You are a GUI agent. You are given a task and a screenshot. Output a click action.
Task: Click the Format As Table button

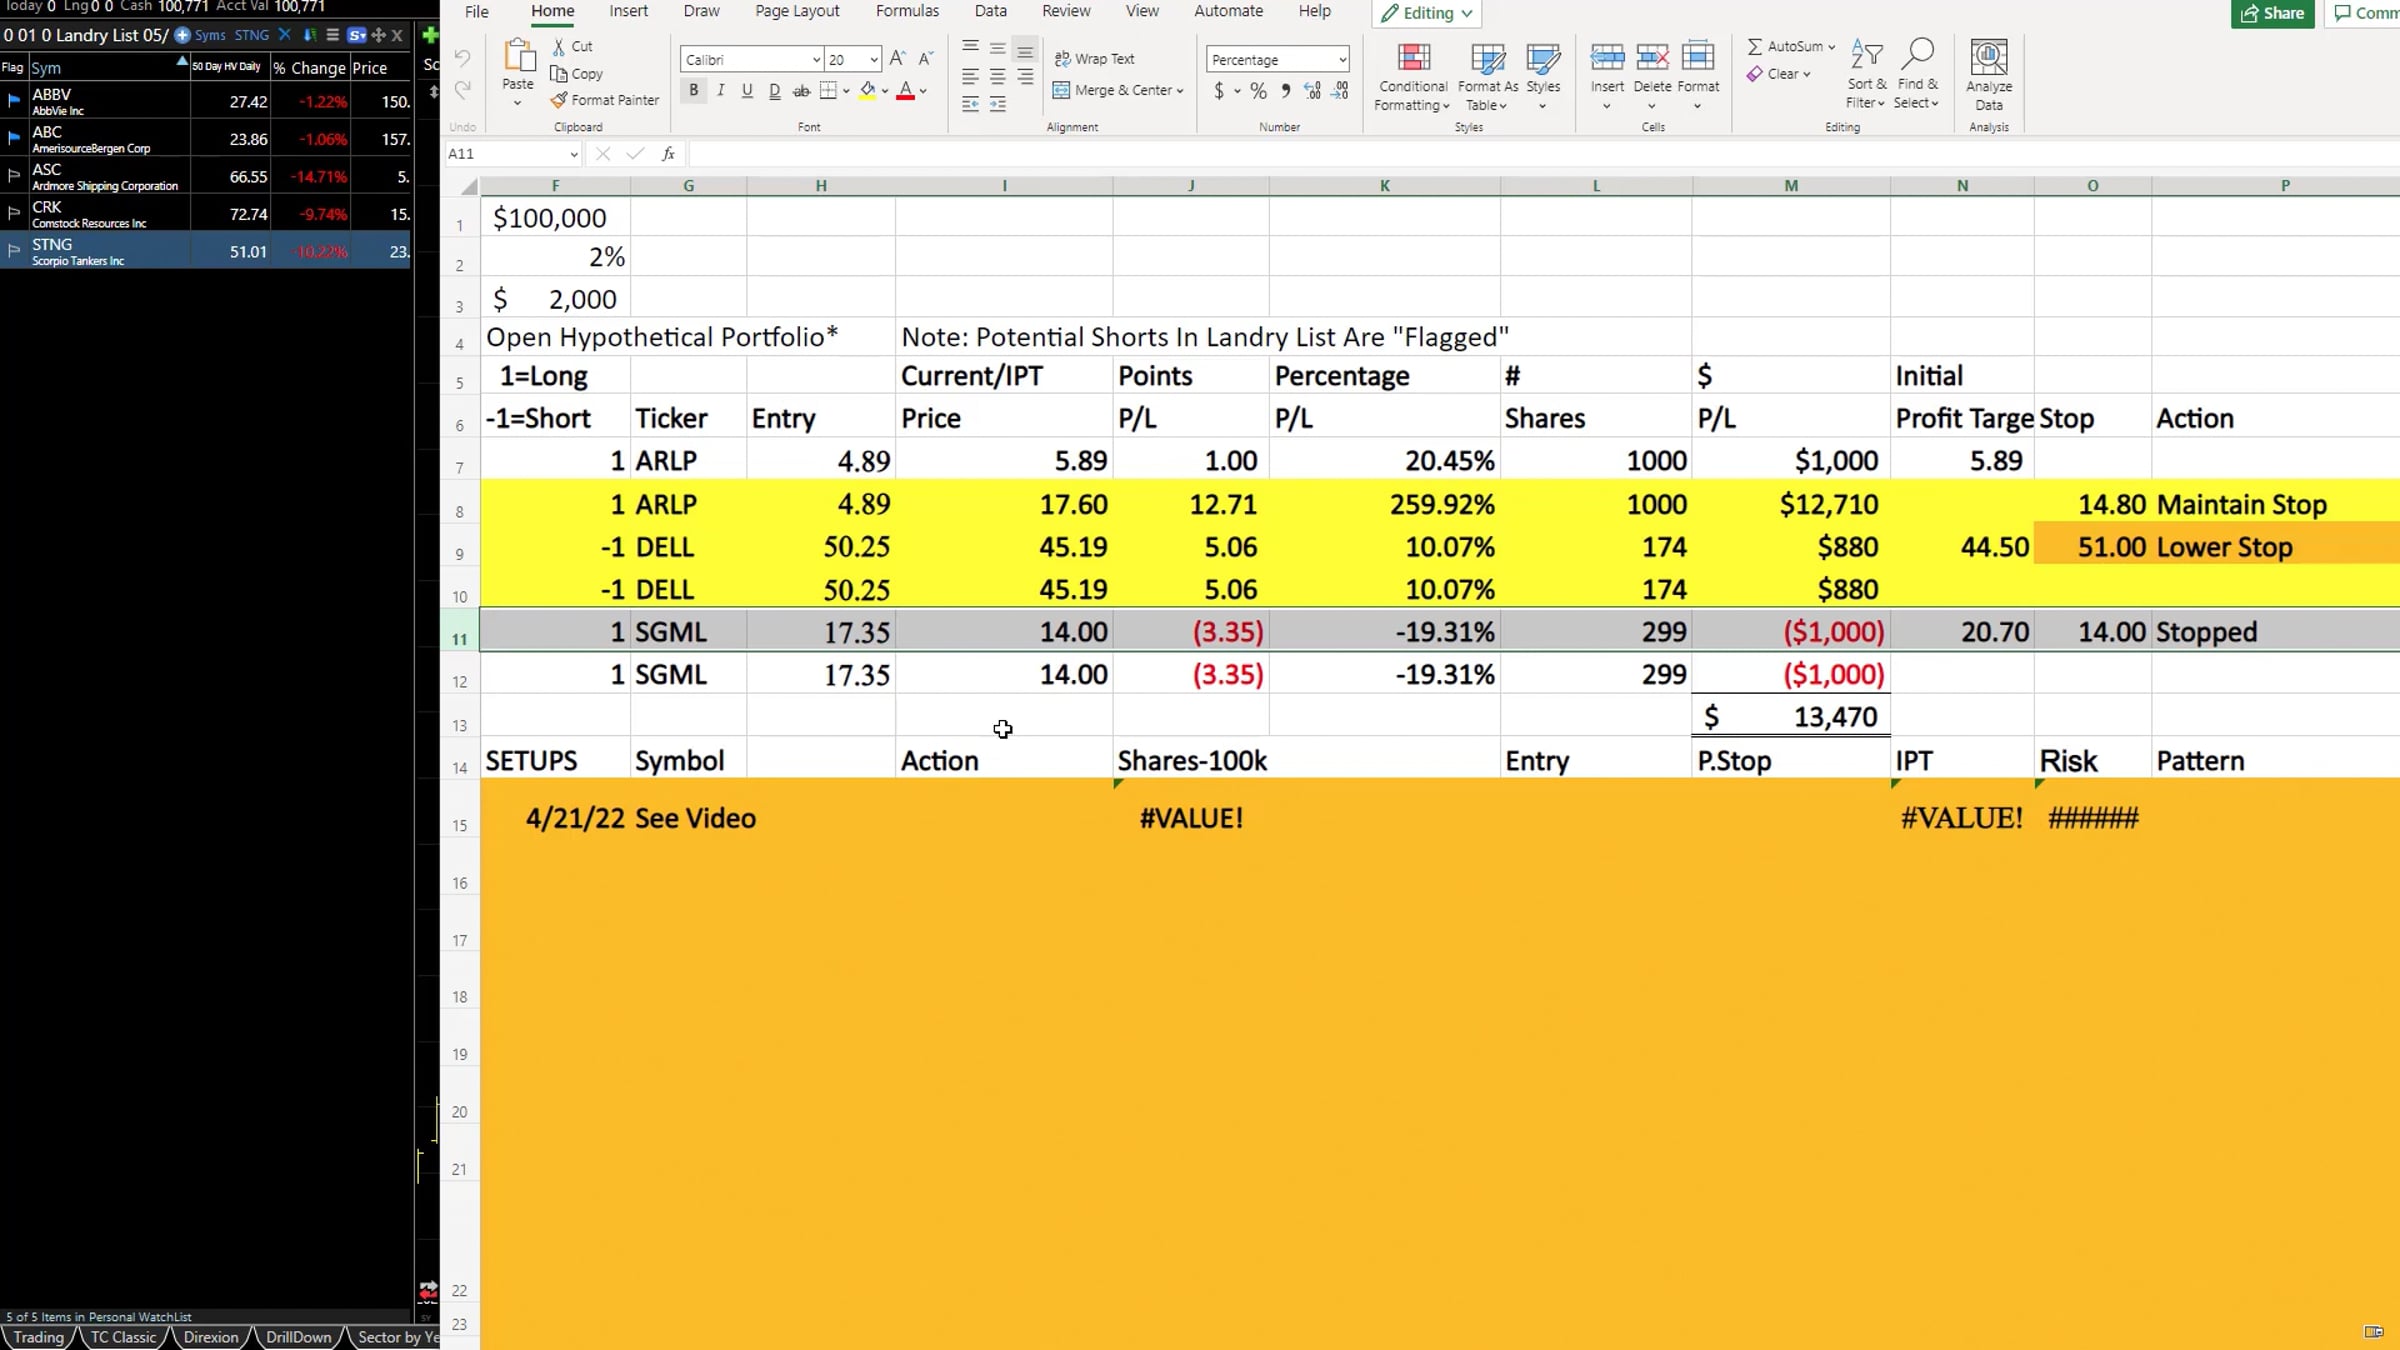(1487, 75)
